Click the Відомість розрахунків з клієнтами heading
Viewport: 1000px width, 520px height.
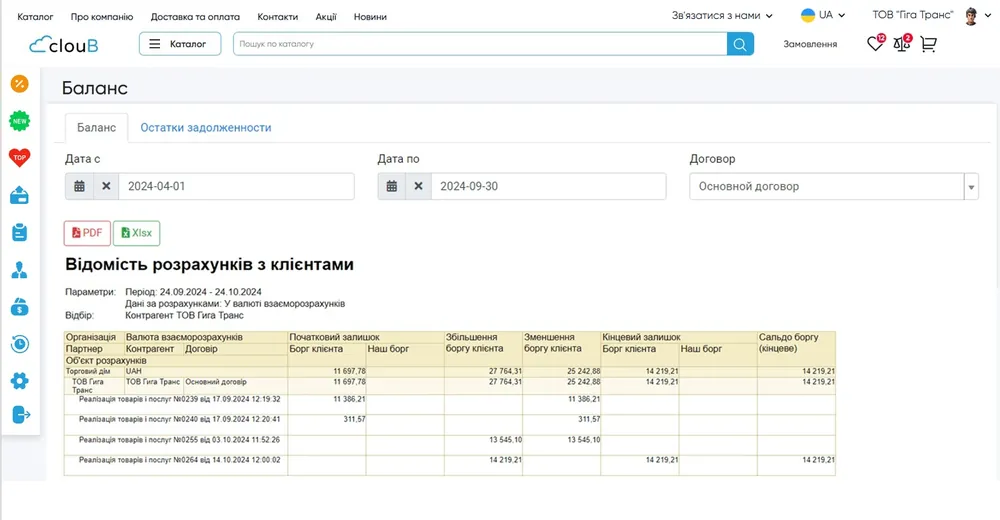[209, 264]
